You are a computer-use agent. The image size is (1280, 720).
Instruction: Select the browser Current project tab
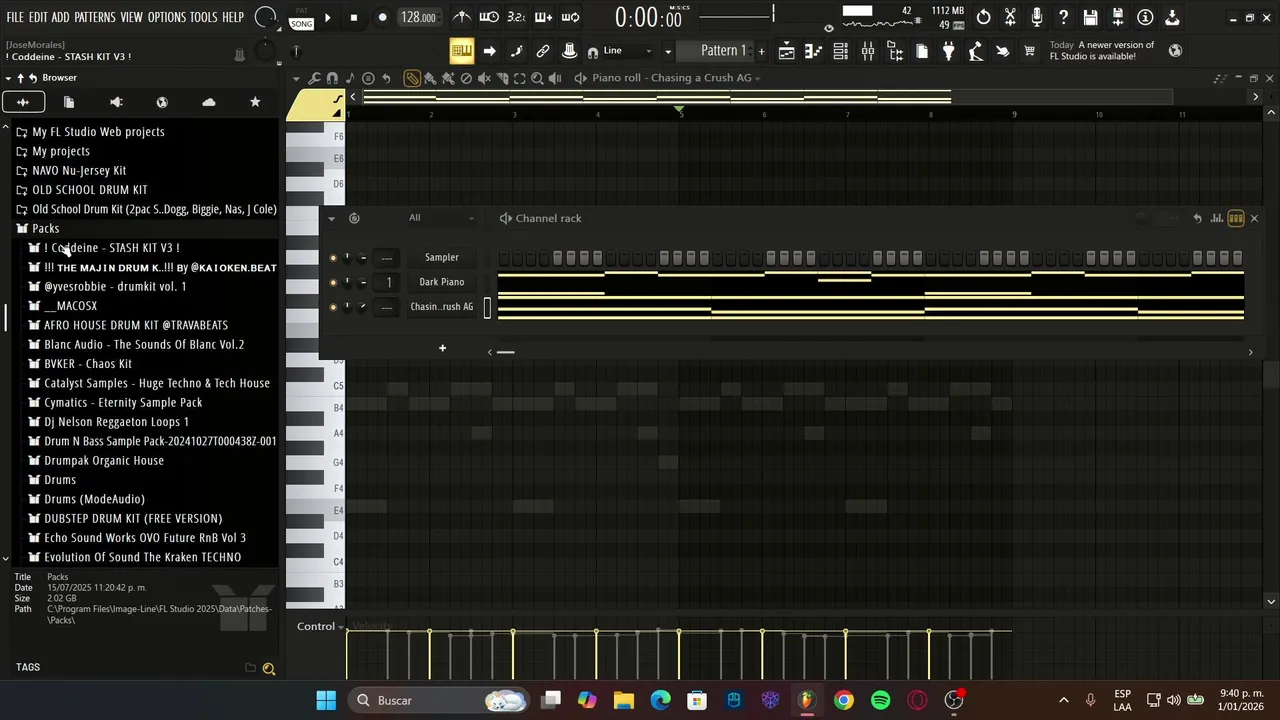(x=69, y=102)
